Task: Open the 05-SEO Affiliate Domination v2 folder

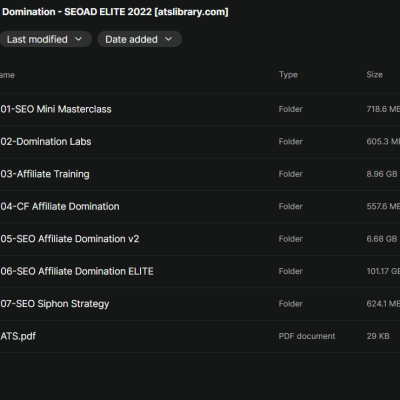Action: pos(70,239)
